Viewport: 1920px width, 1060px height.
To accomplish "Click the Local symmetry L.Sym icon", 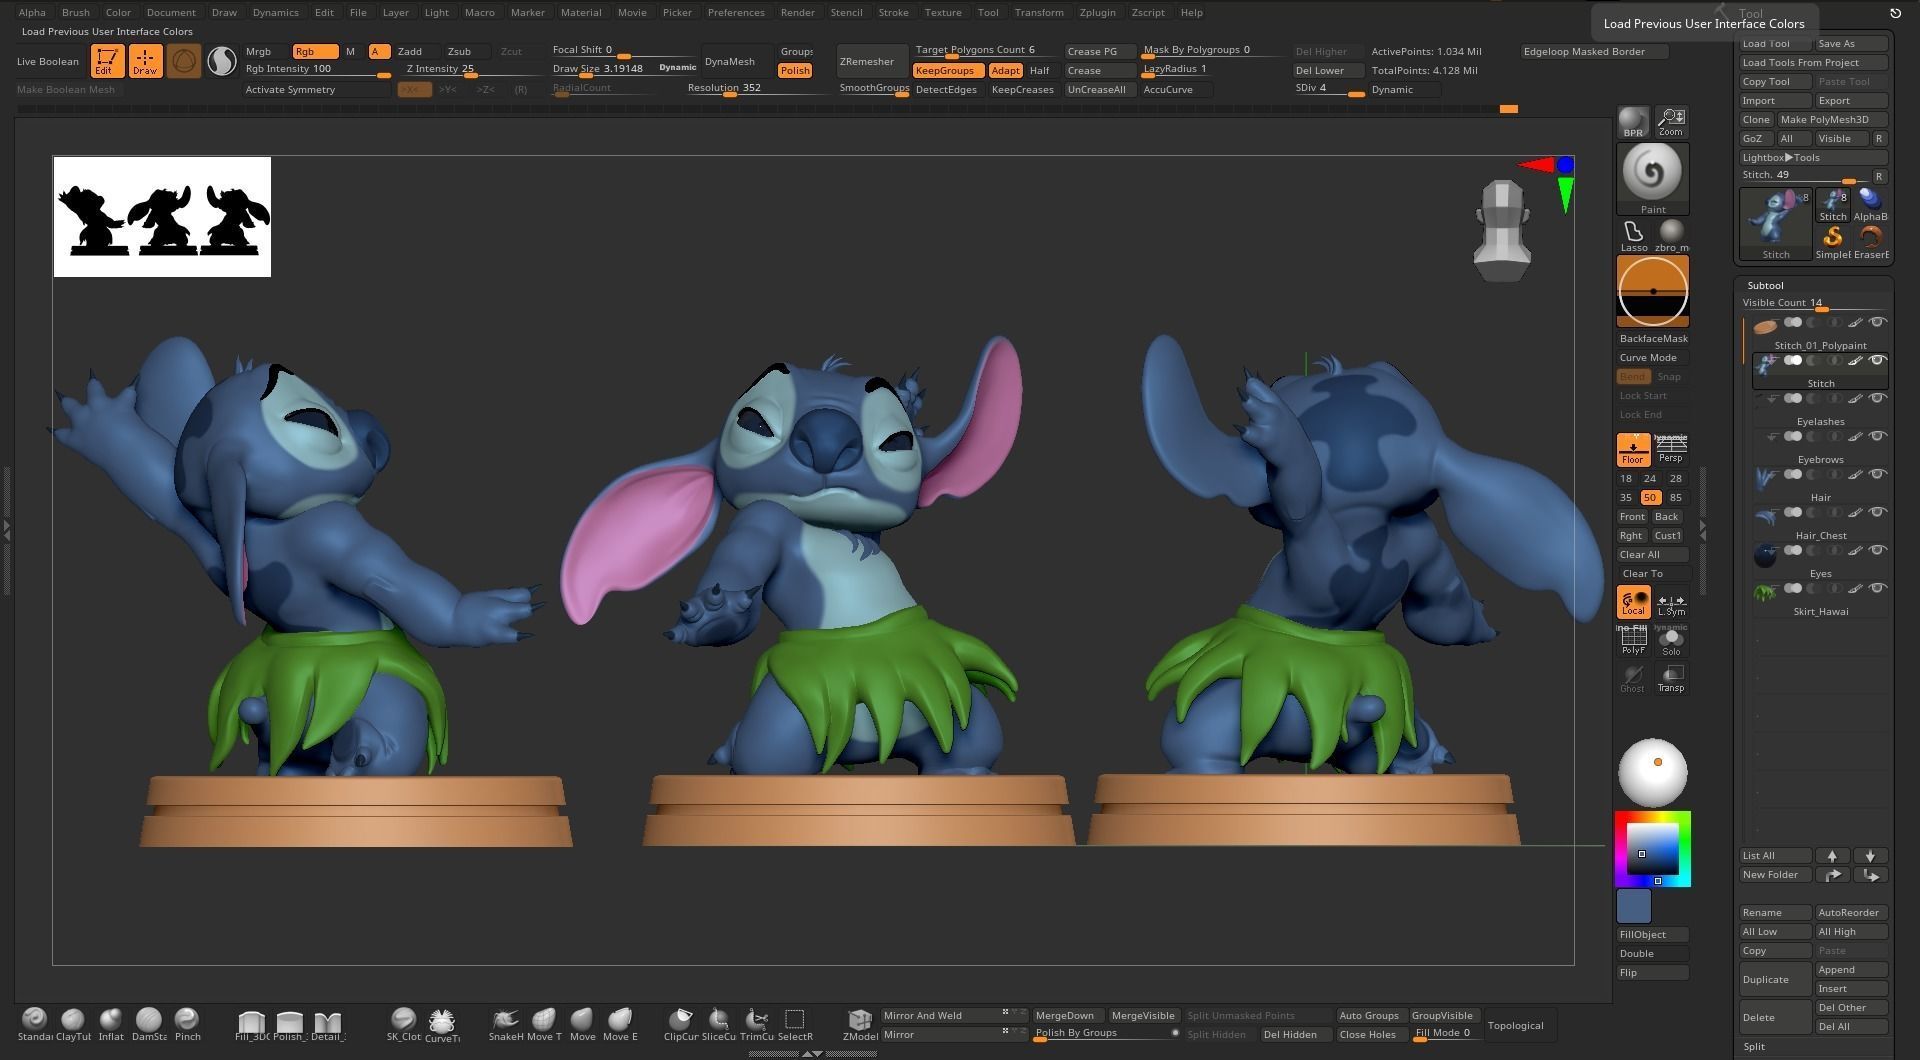I will pyautogui.click(x=1671, y=602).
